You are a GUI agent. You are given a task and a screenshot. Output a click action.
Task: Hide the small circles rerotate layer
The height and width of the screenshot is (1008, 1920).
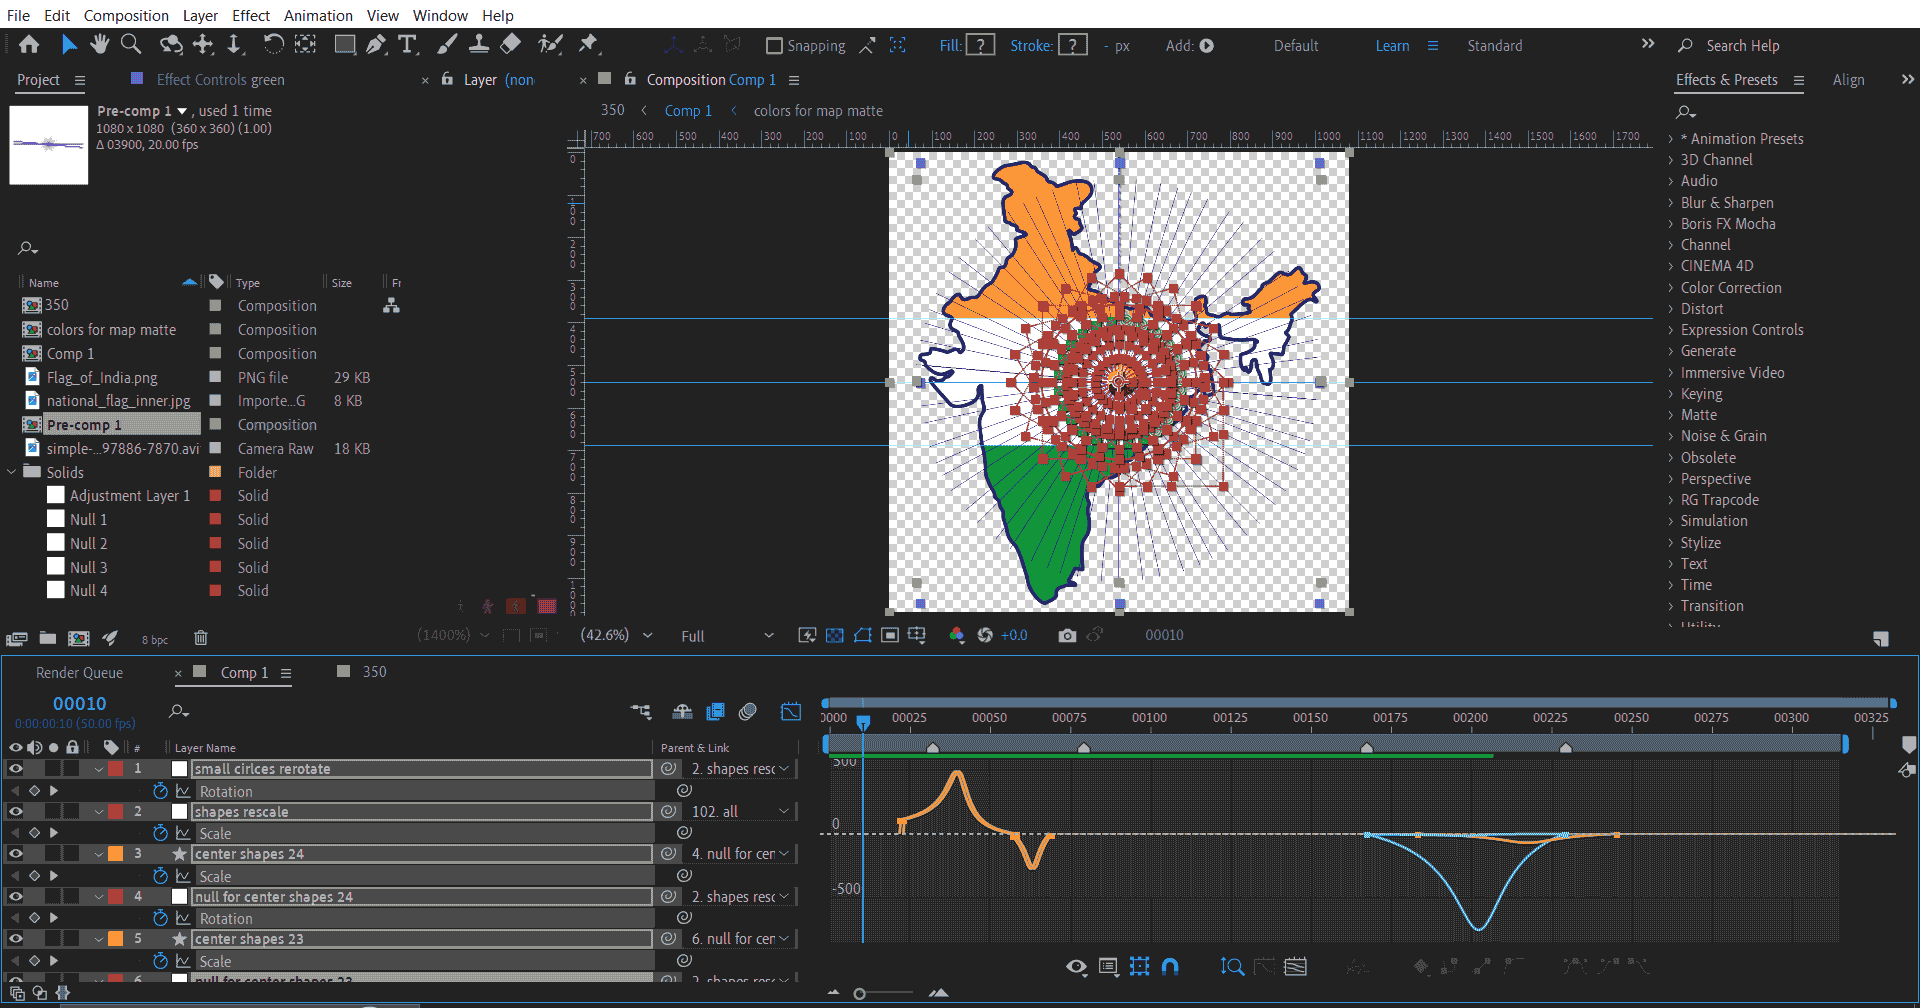click(16, 769)
